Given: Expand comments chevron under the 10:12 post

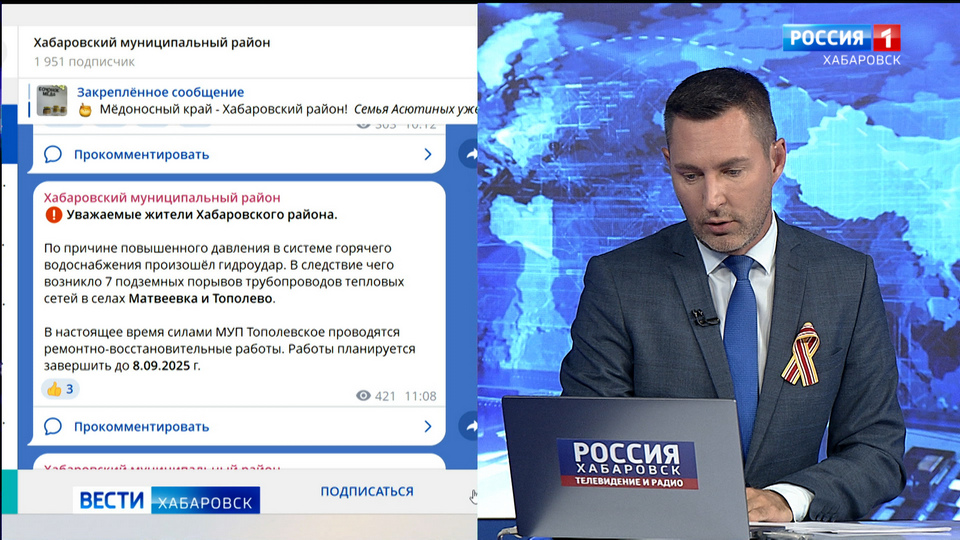Looking at the screenshot, I should 428,154.
